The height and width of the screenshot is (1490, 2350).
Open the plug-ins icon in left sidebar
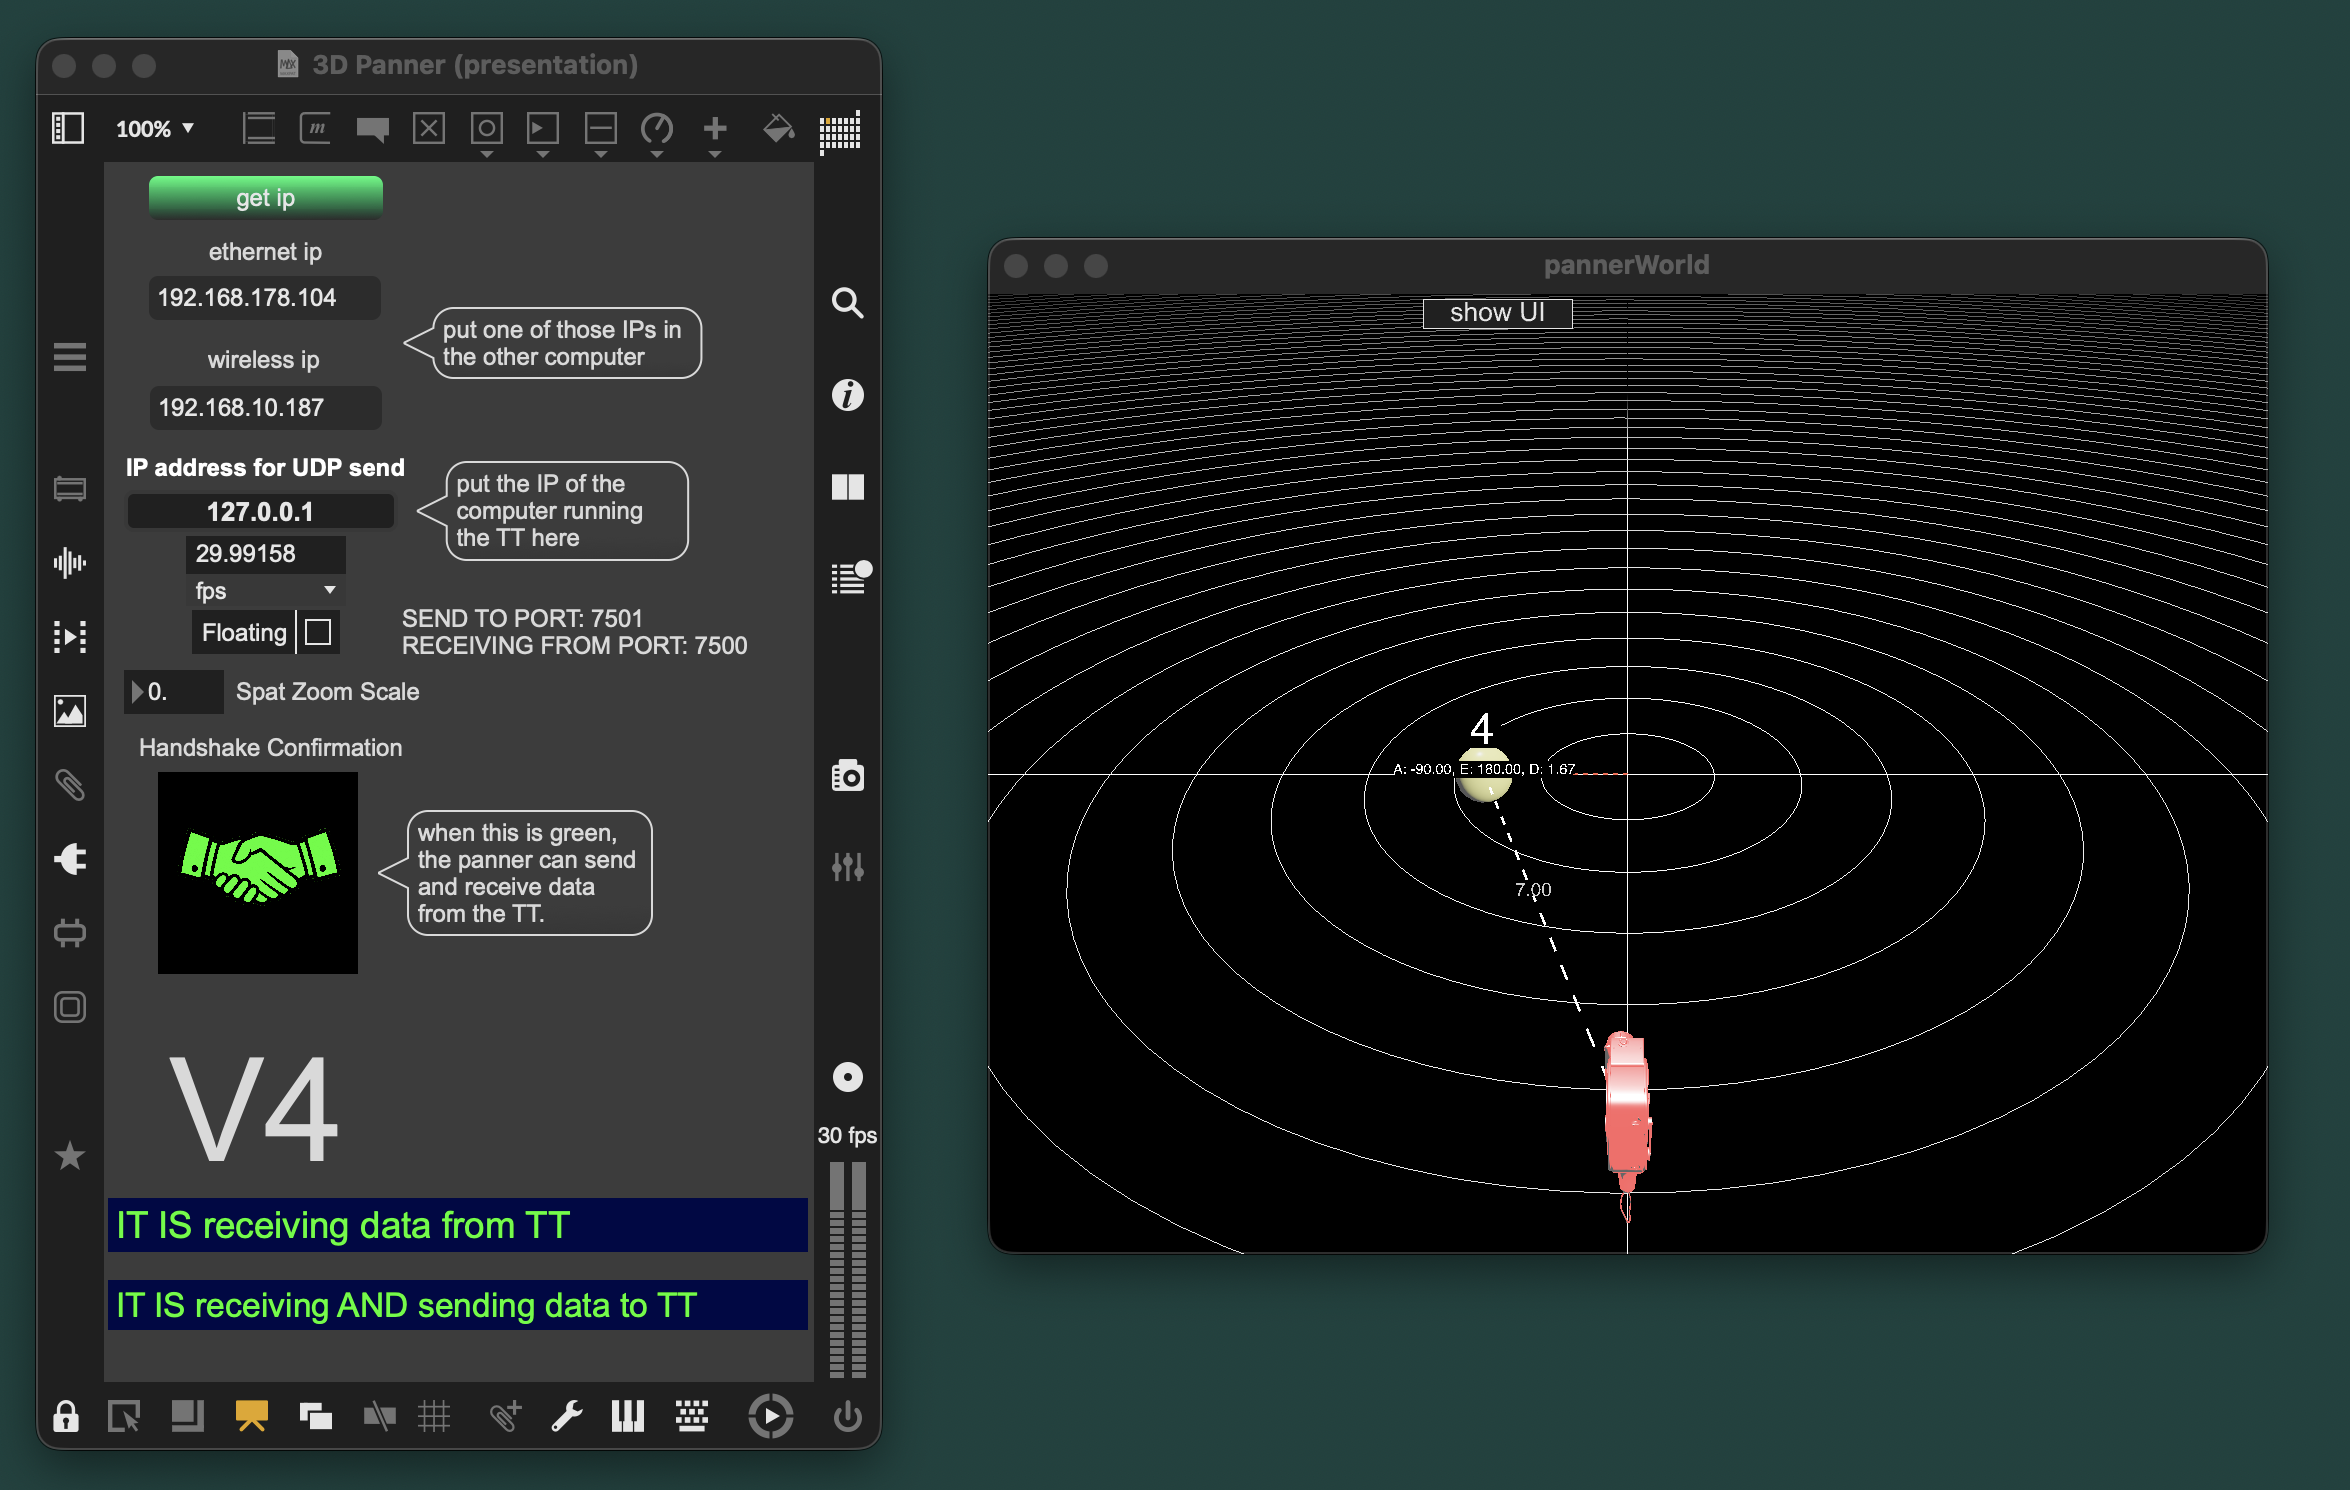pos(70,859)
